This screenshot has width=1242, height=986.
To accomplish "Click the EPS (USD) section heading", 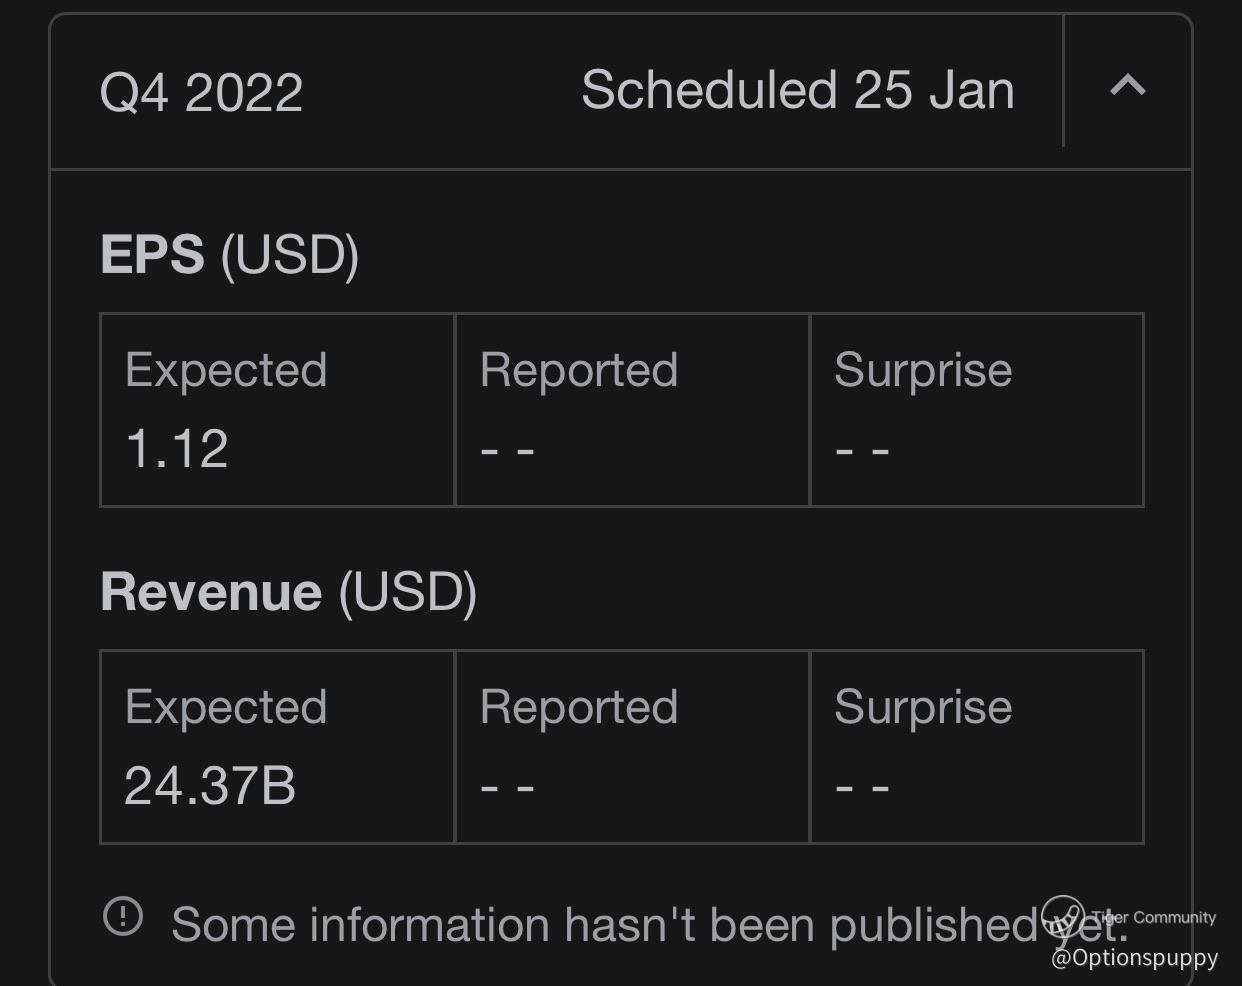I will tap(229, 254).
